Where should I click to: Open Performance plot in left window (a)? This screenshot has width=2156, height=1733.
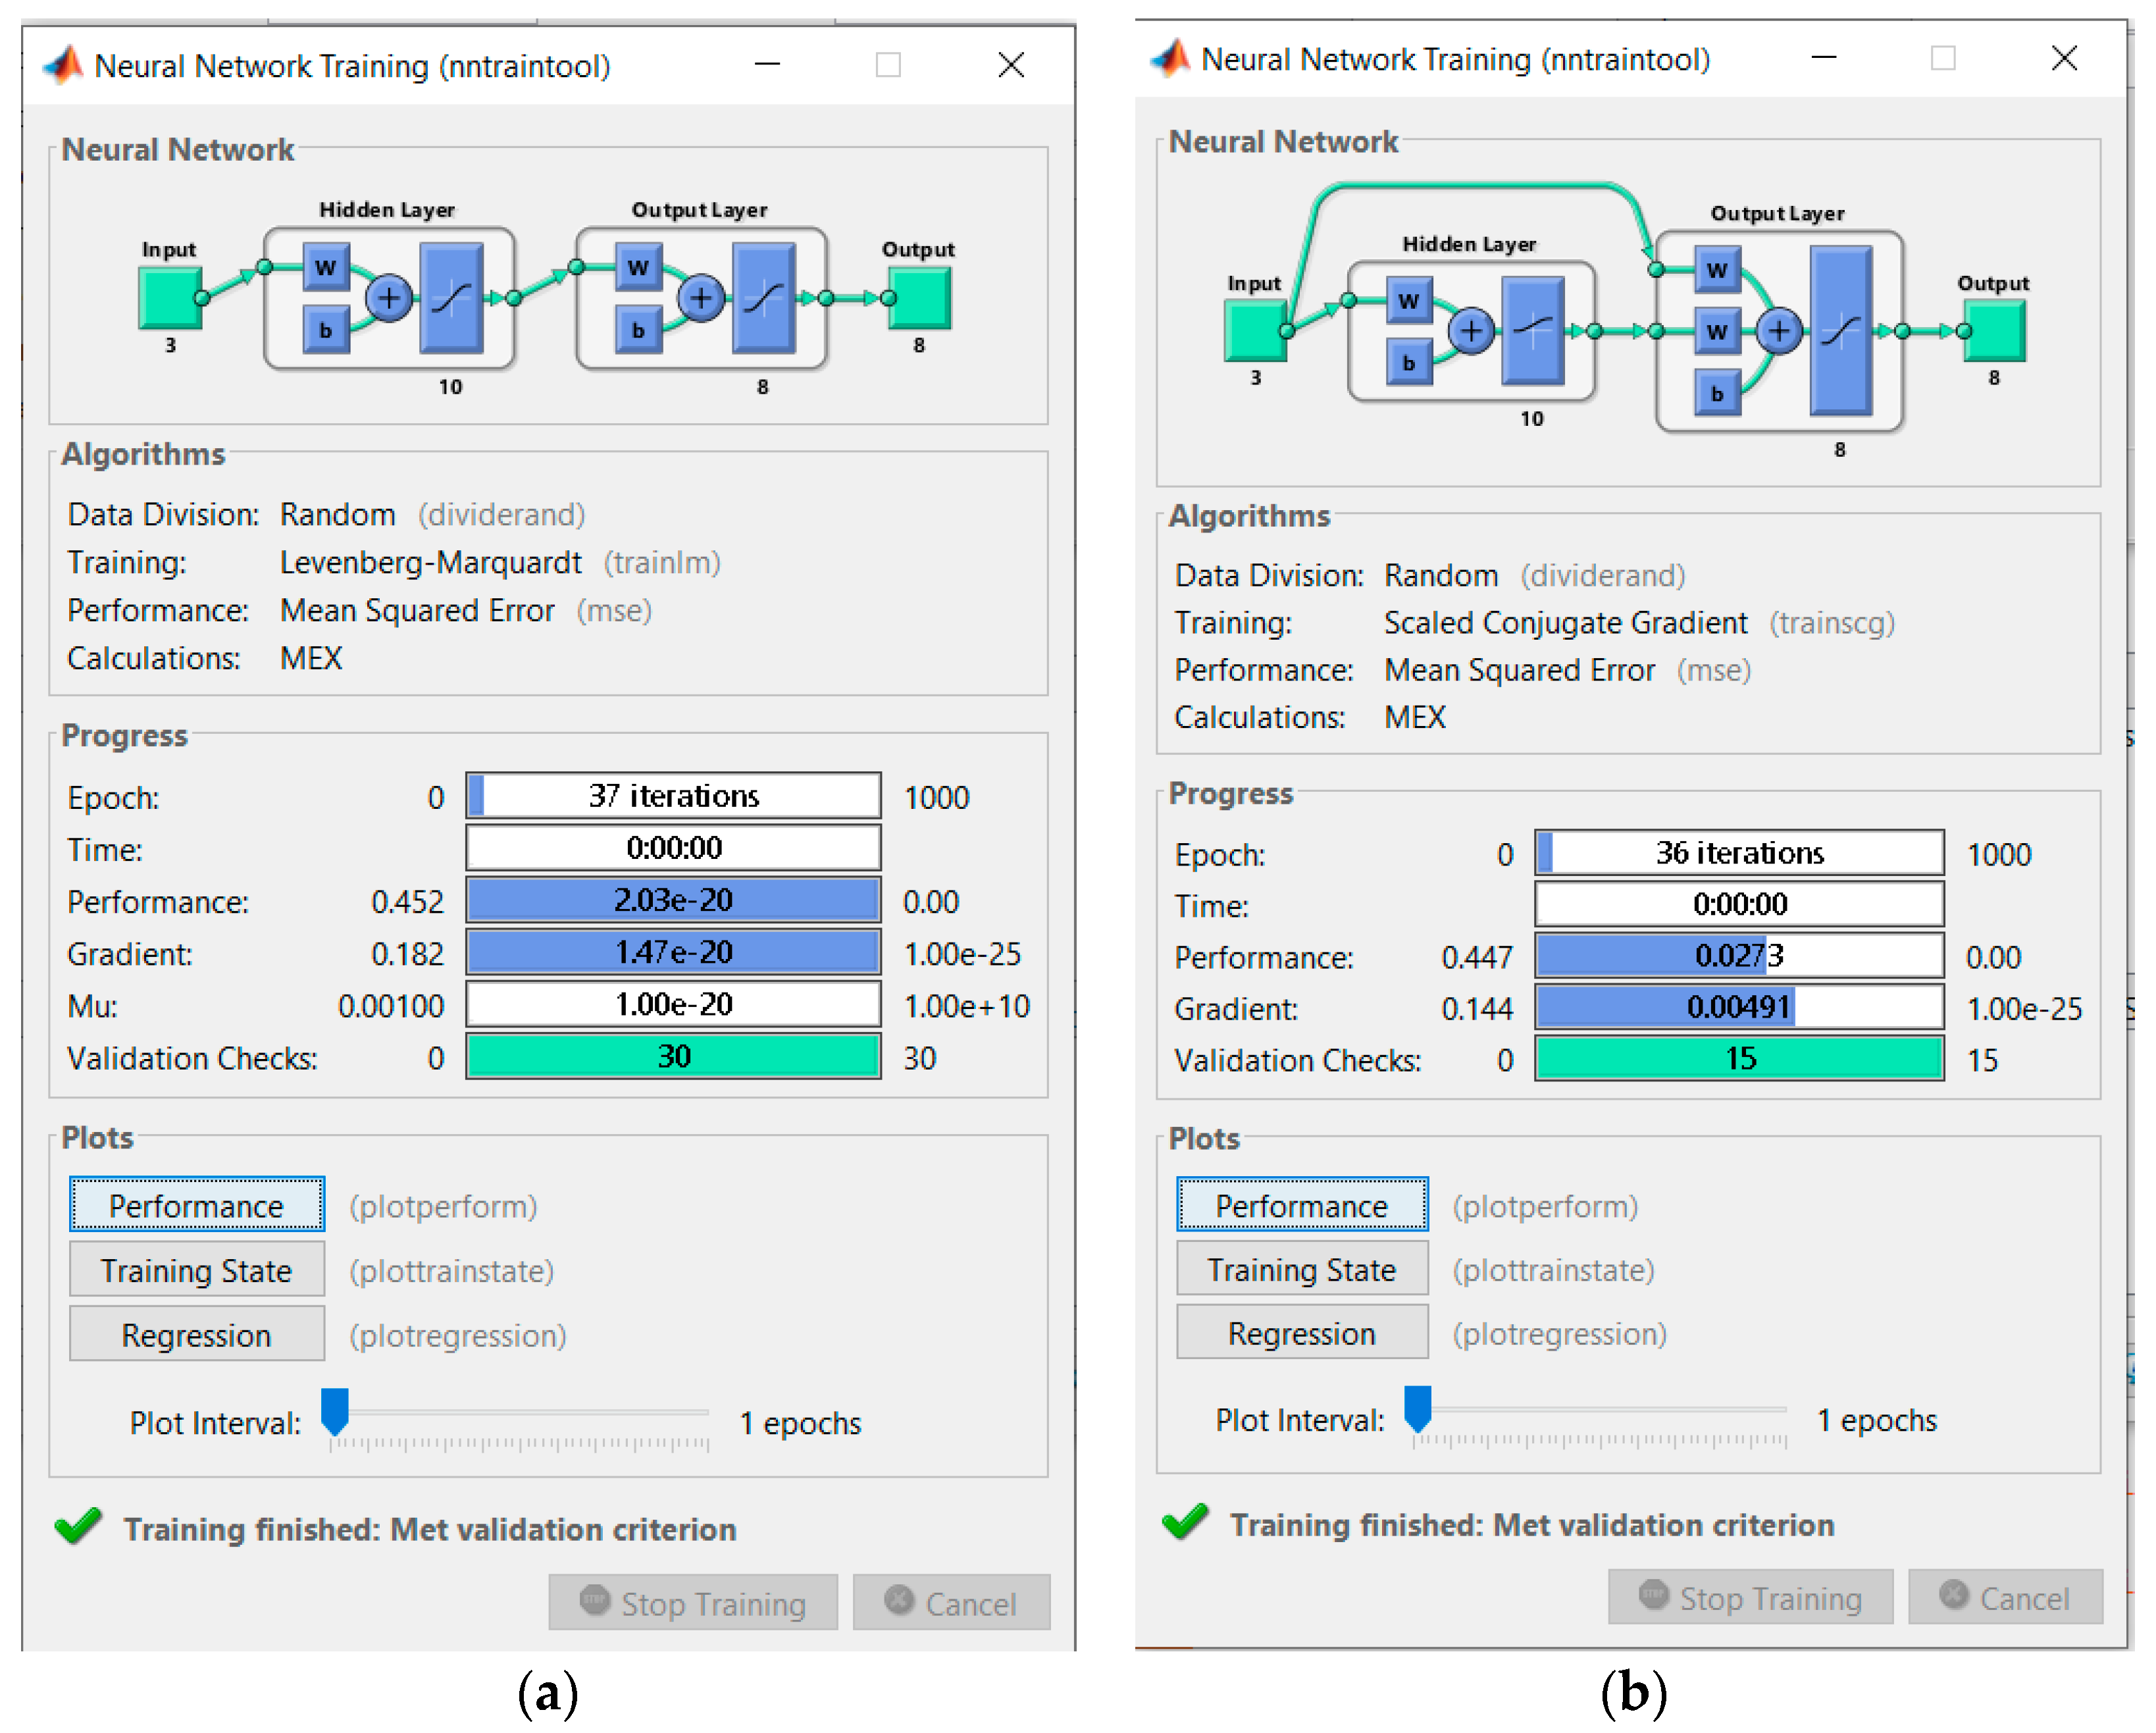point(197,1204)
